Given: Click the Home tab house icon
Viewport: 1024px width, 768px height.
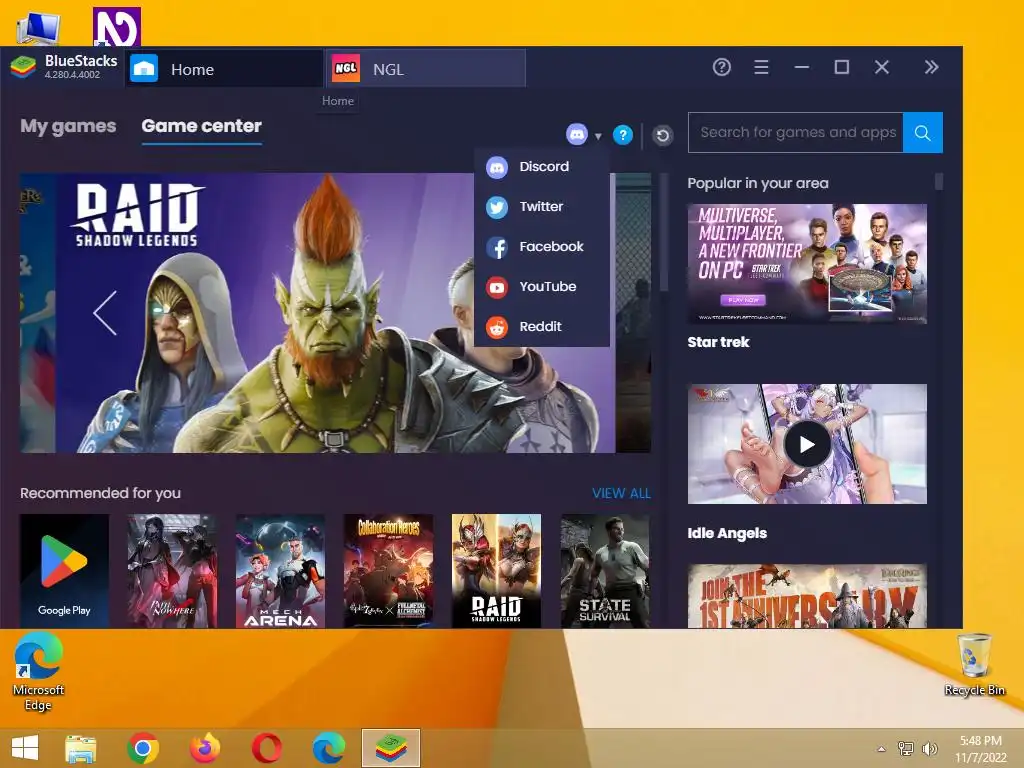Looking at the screenshot, I should [x=144, y=69].
